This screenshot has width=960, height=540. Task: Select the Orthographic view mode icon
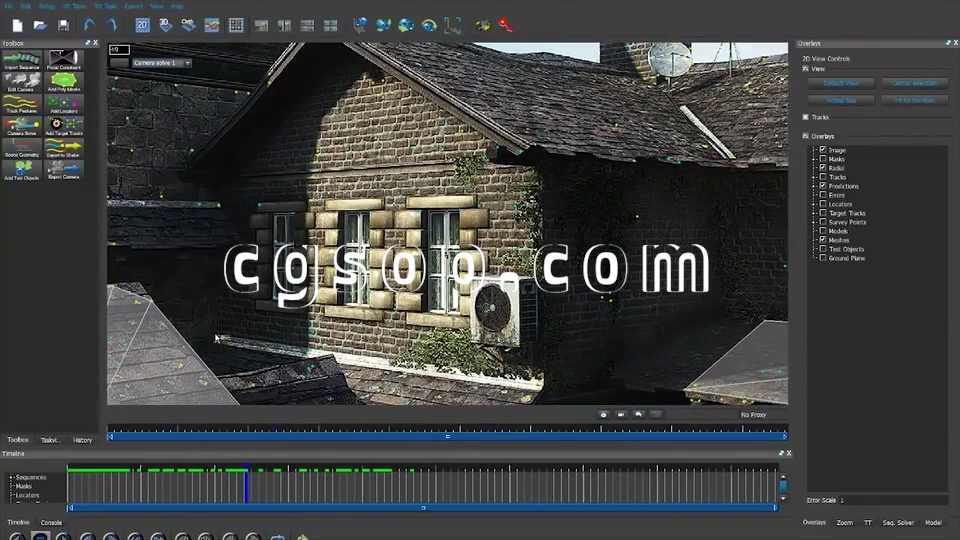tap(189, 25)
